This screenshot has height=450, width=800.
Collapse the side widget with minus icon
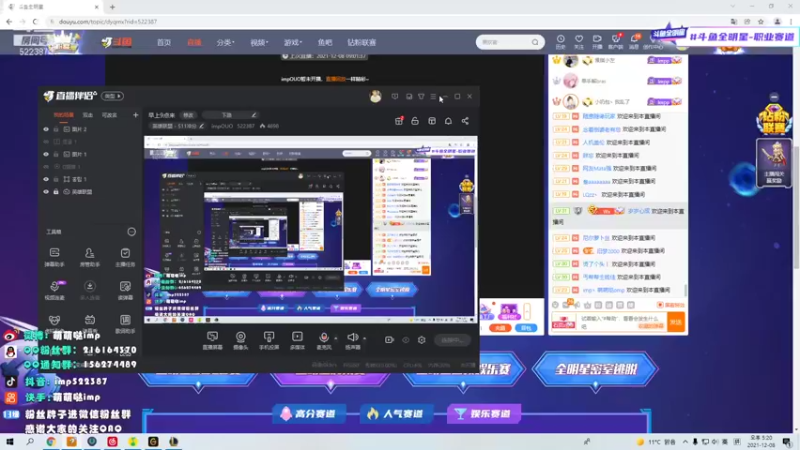(x=774, y=97)
